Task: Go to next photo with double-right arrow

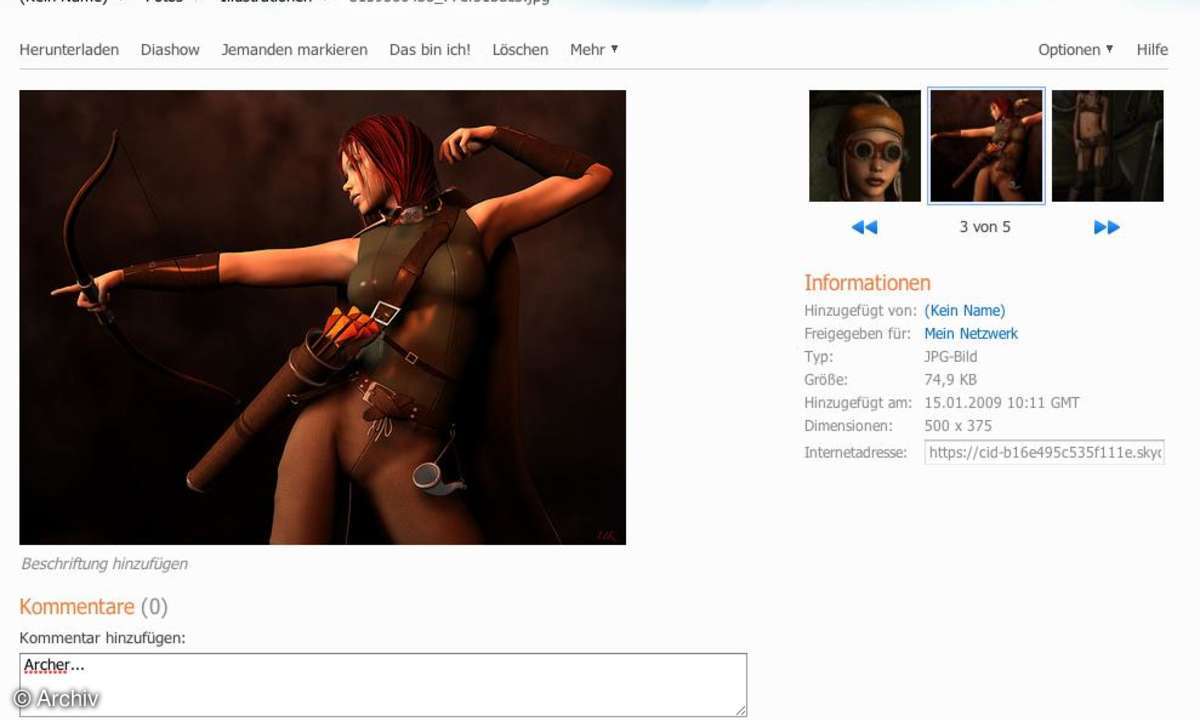Action: pyautogui.click(x=1106, y=227)
